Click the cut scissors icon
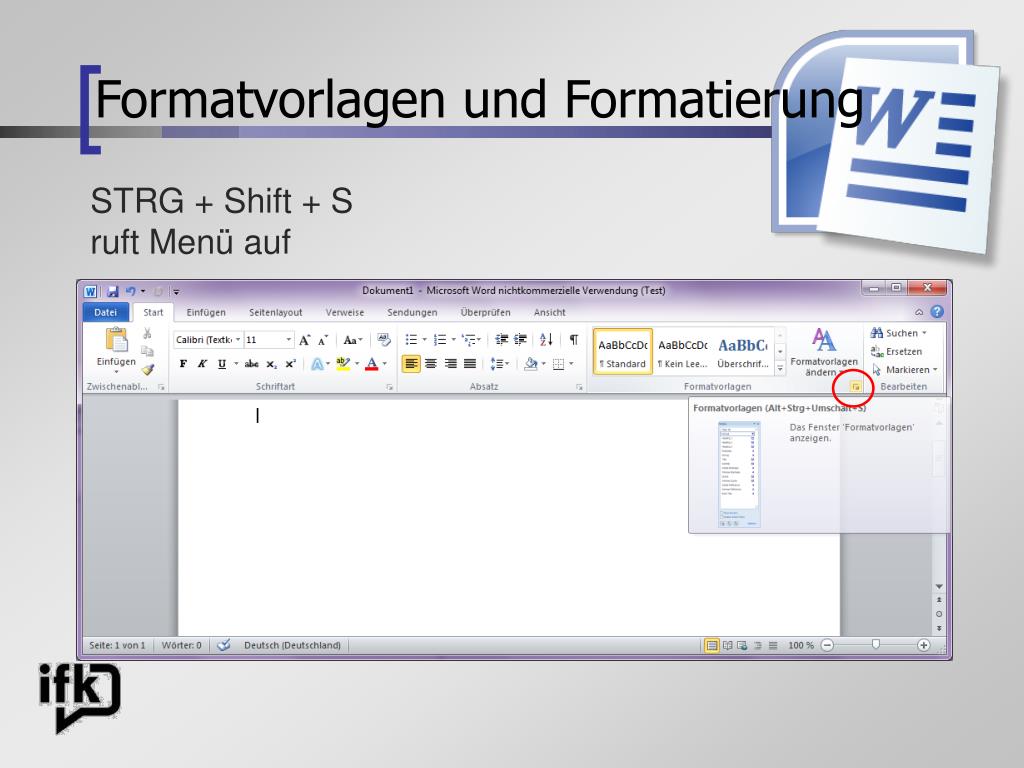The width and height of the screenshot is (1024, 768). (148, 334)
